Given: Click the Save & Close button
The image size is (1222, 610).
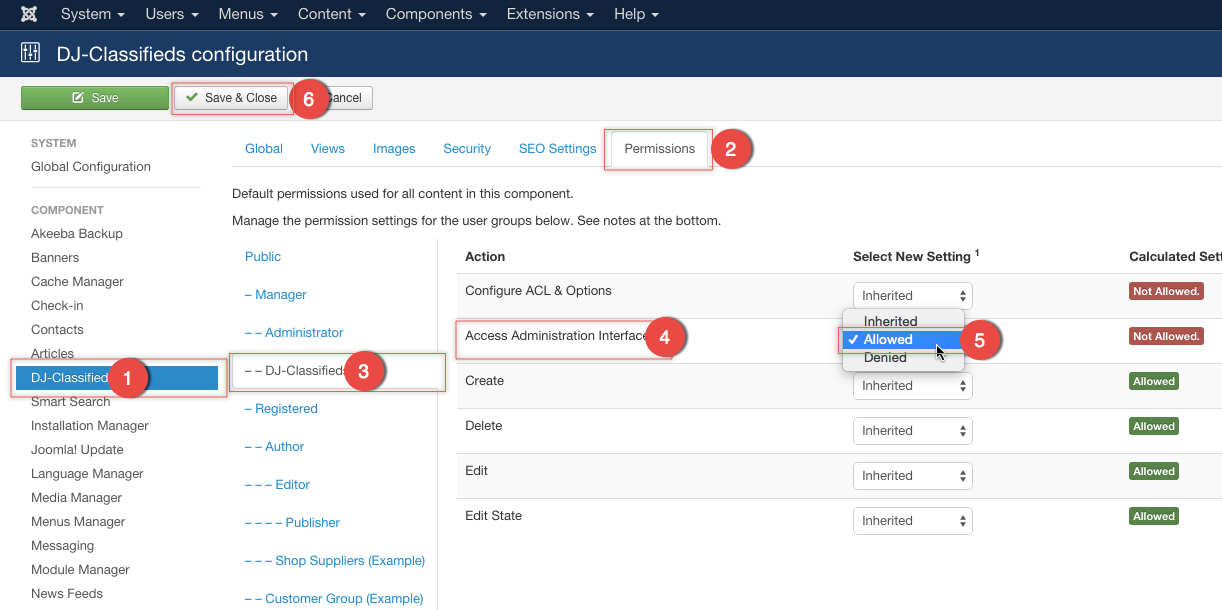Looking at the screenshot, I should click(231, 98).
